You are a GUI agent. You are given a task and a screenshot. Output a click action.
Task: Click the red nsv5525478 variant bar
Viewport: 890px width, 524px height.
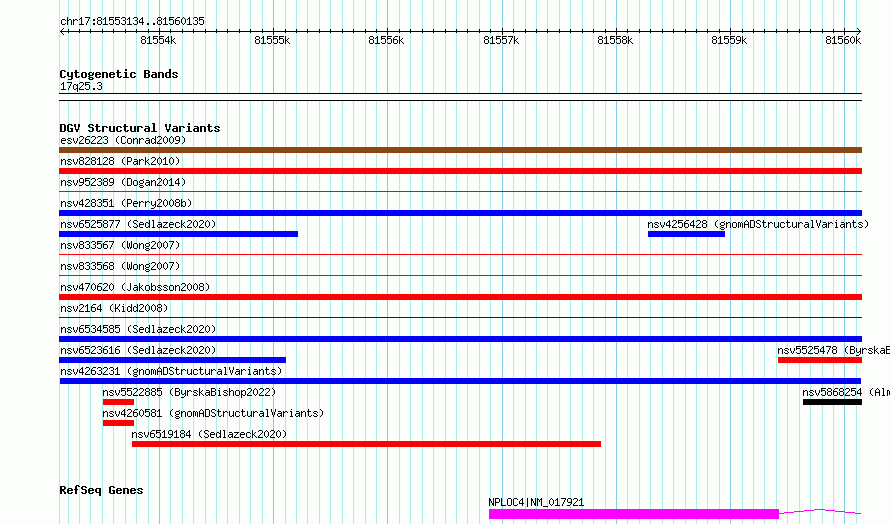point(820,360)
